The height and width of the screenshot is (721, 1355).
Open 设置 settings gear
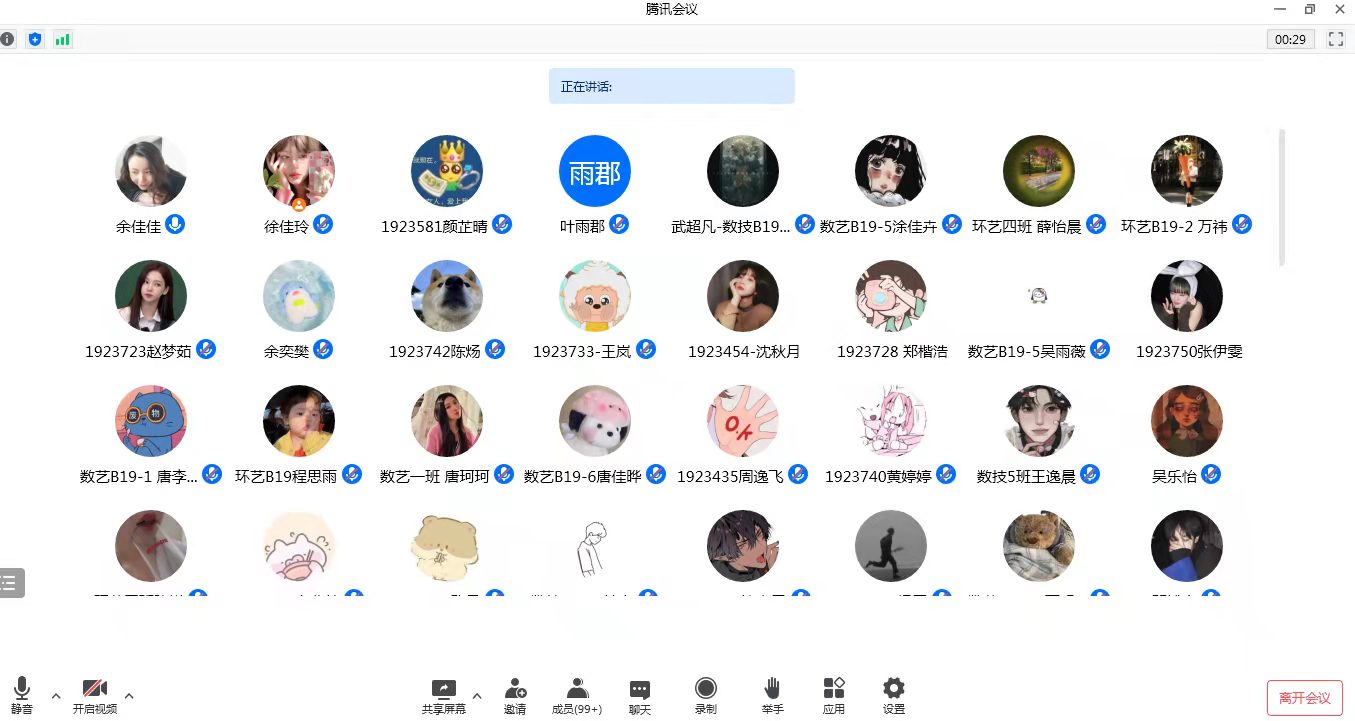click(894, 695)
